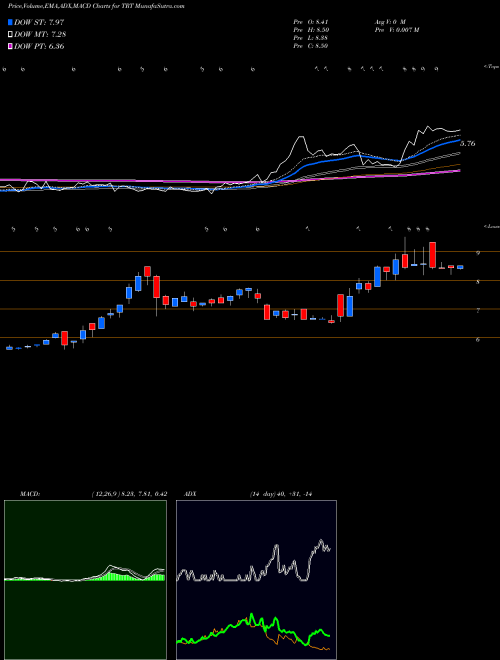Select the 'DOW MT: 7.28' label
The width and height of the screenshot is (500, 660).
click(40, 35)
